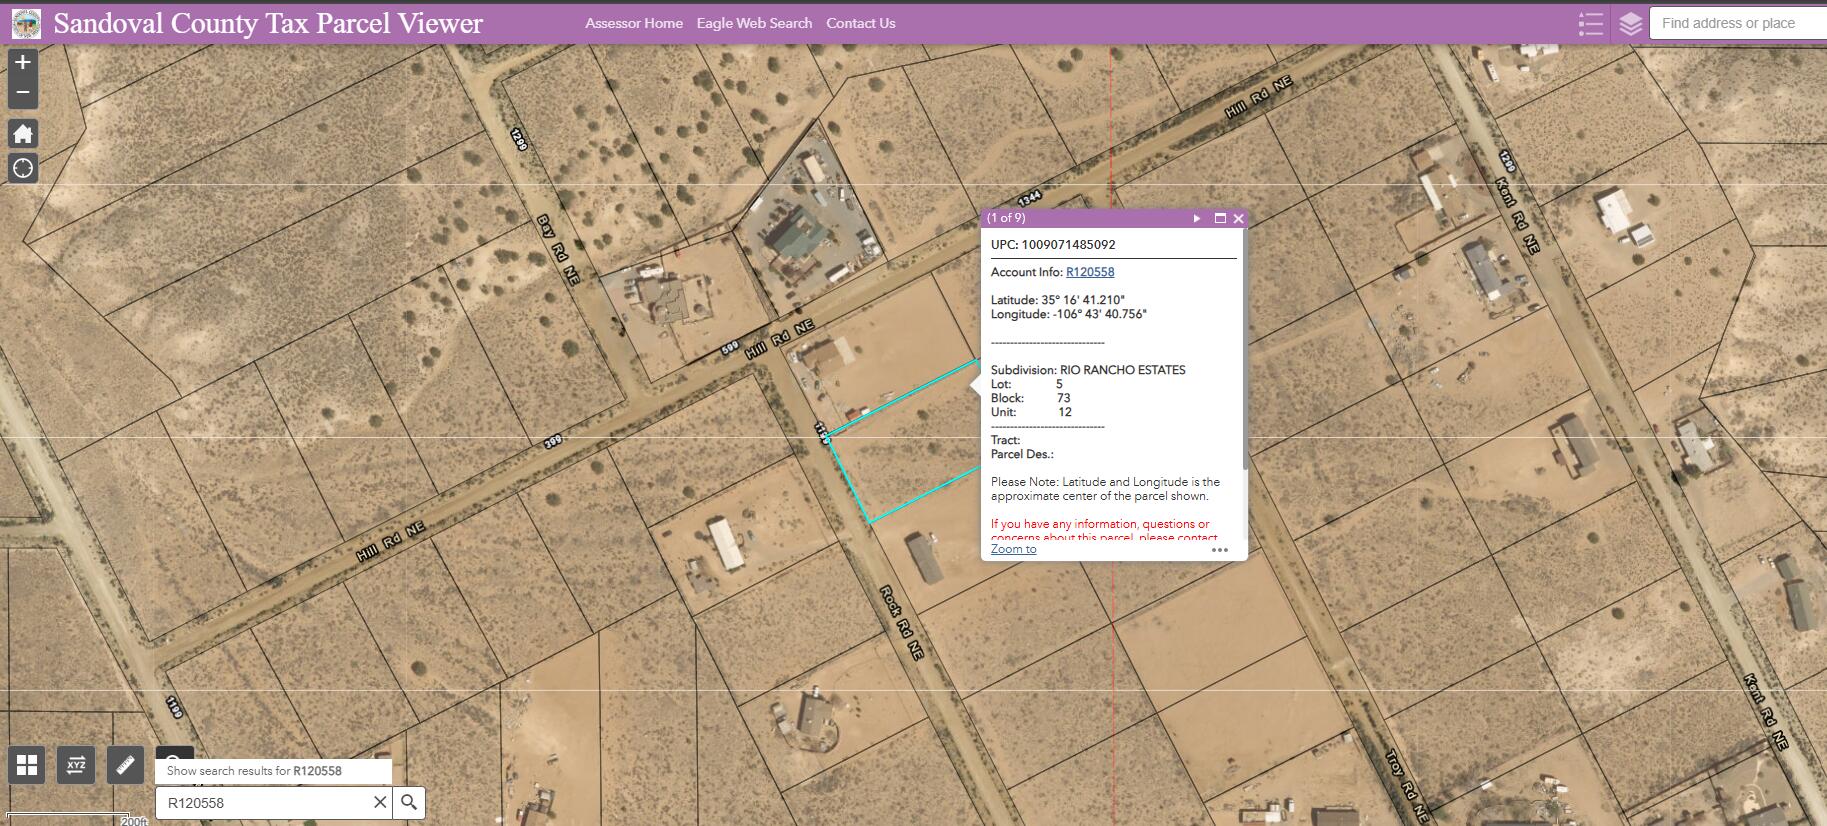Open the Contact Us page
This screenshot has width=1827, height=826.
coord(861,23)
